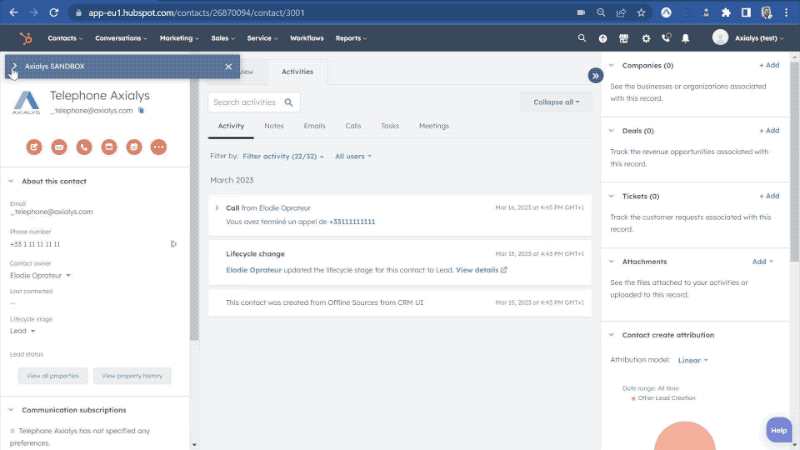This screenshot has width=800, height=450.
Task: Open the Chrome three-dot menu
Action: point(786,13)
